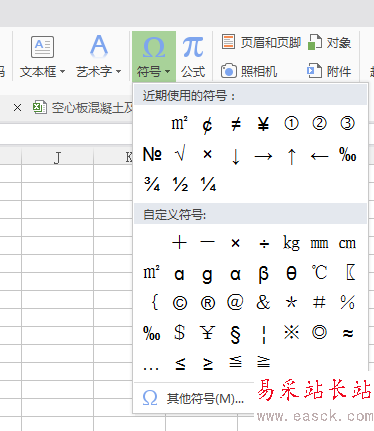Click the 对象 object button
This screenshot has height=431, width=374.
point(329,43)
